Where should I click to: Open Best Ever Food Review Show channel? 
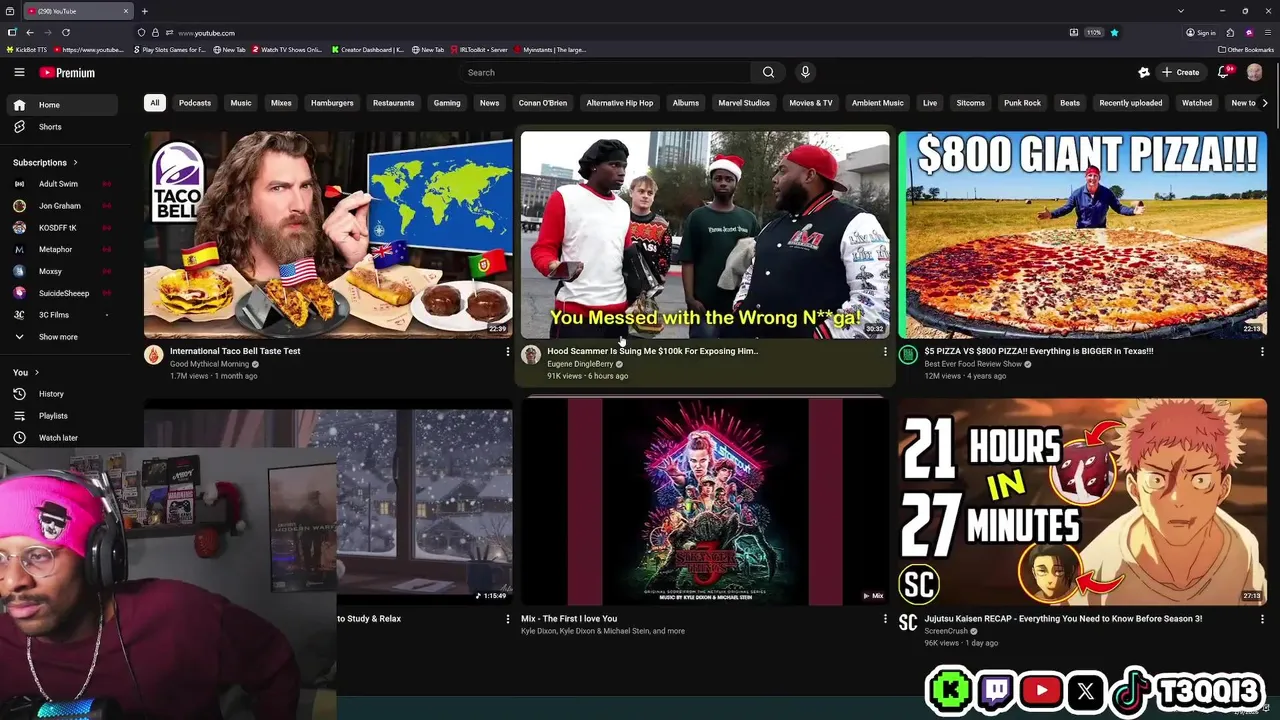[x=973, y=364]
